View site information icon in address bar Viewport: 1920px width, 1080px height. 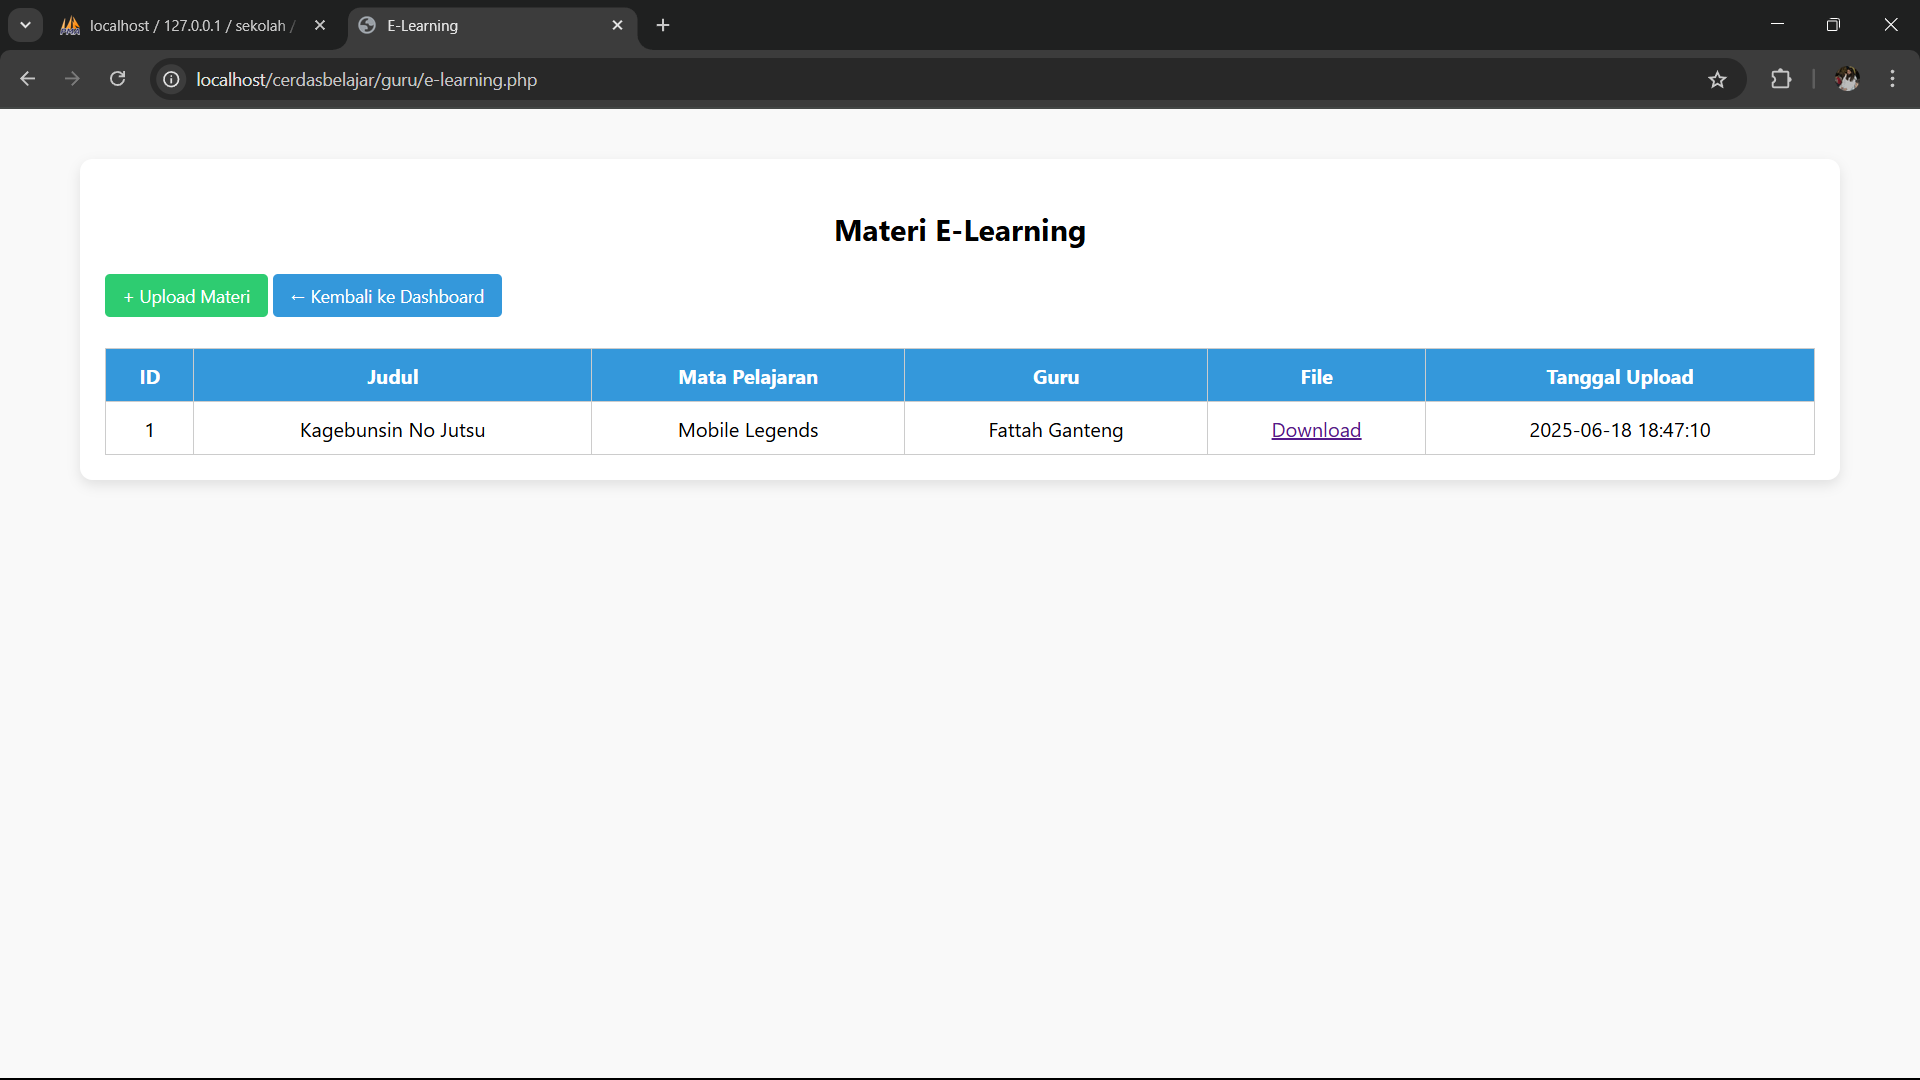(172, 79)
